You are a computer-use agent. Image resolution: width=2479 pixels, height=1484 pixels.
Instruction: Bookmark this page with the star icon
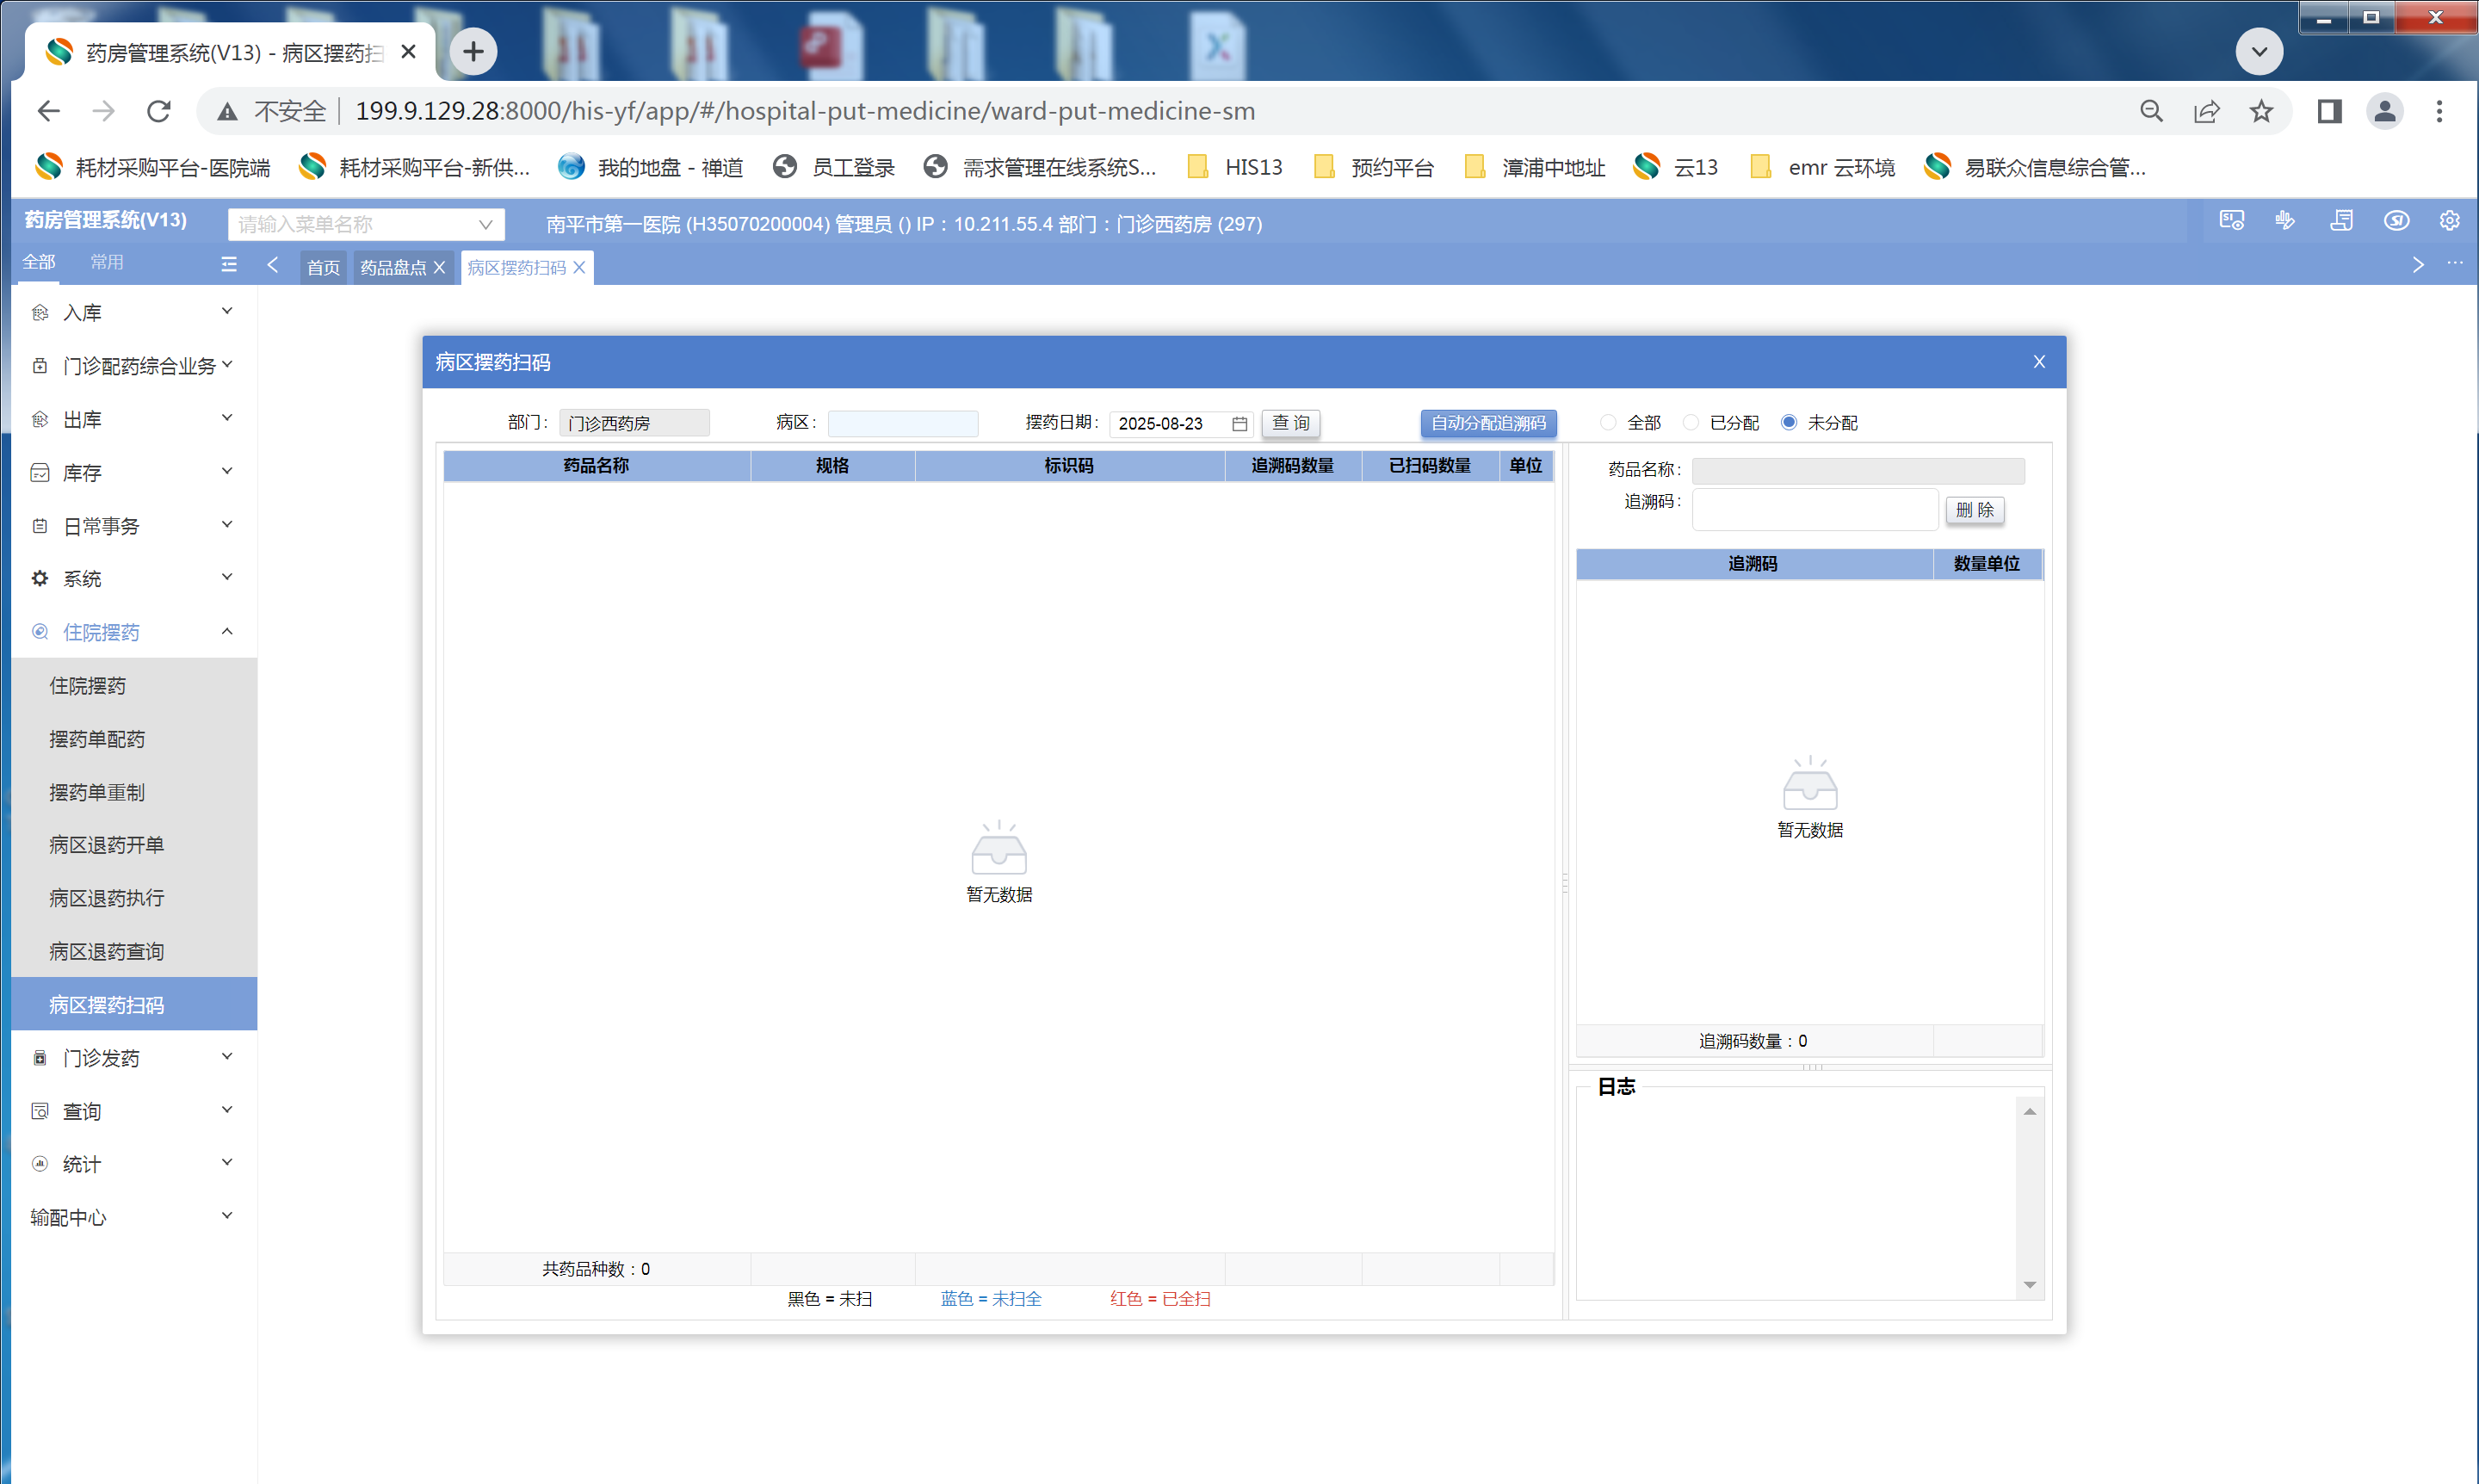pyautogui.click(x=2261, y=111)
